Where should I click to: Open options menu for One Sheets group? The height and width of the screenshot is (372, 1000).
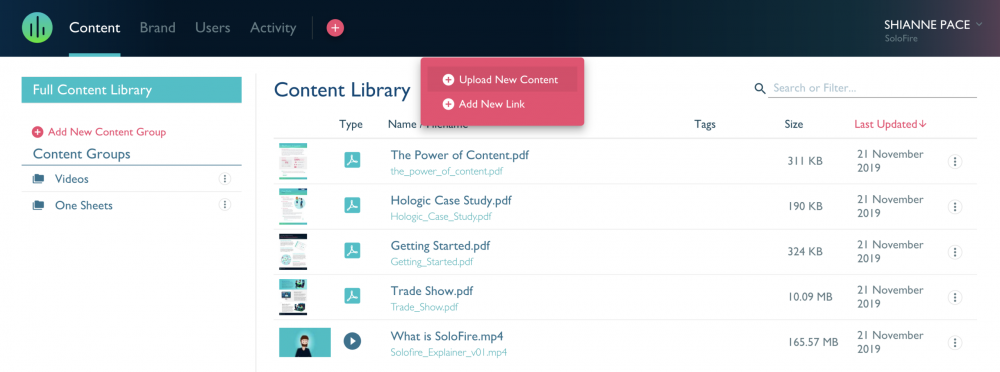click(224, 205)
